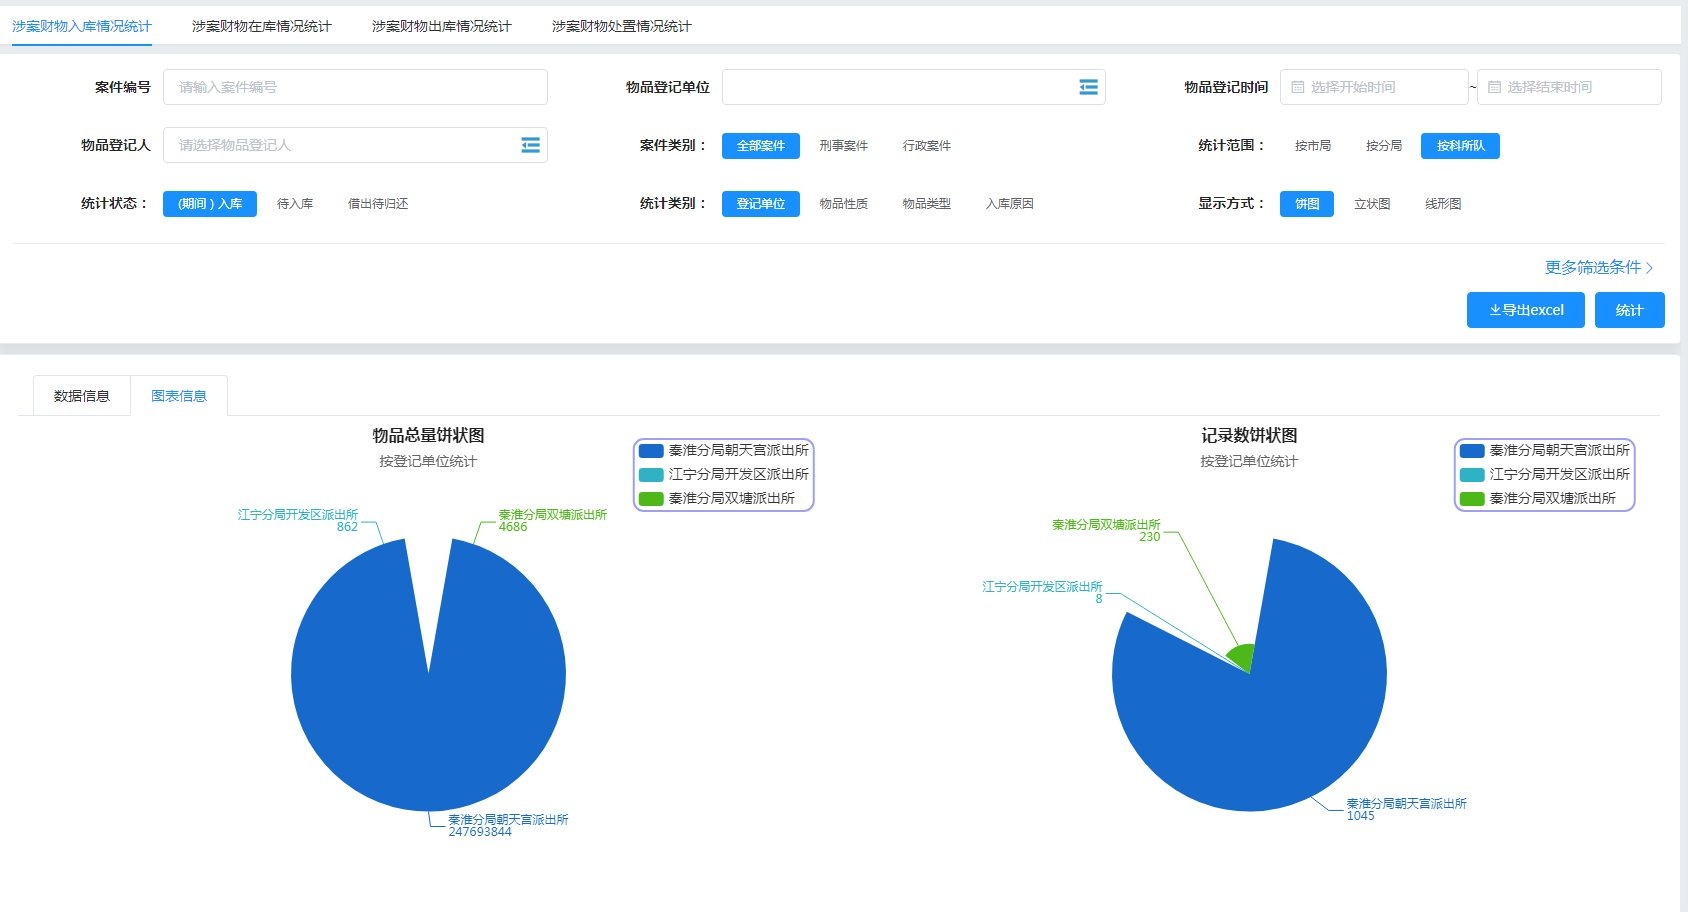This screenshot has width=1688, height=912.
Task: Switch to 涉案财物处置情况统计 tab
Action: (622, 26)
